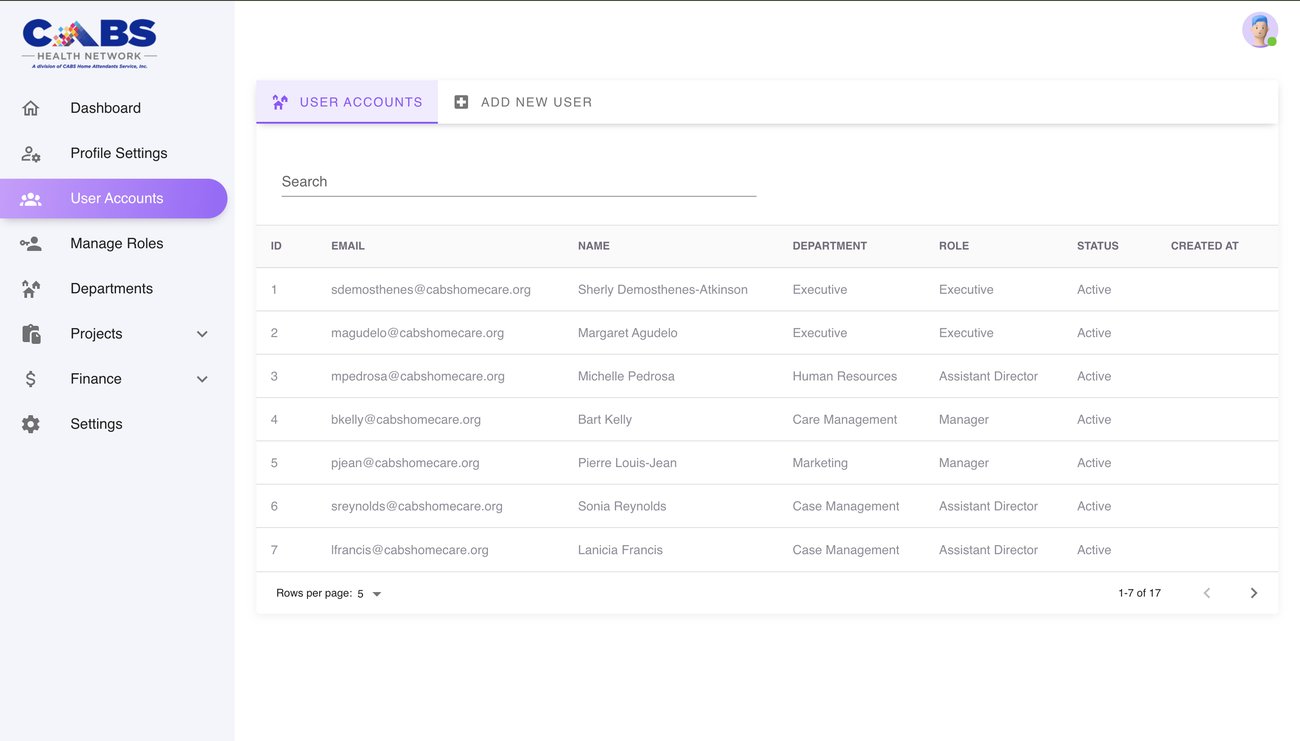Select name Michelle Pedrosa

pyautogui.click(x=626, y=376)
